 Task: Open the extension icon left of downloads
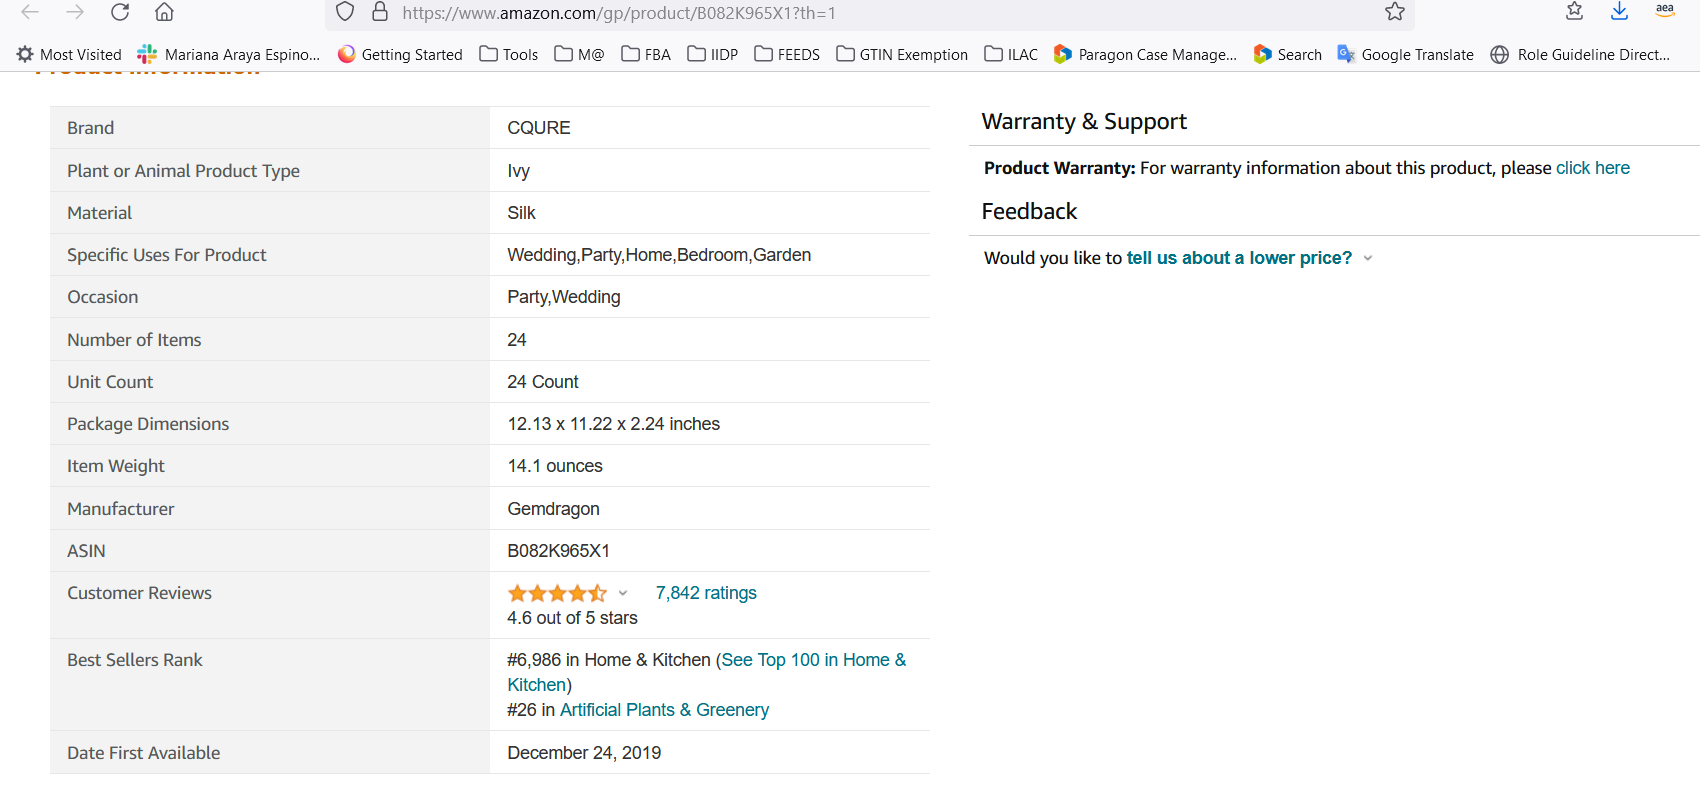1574,11
